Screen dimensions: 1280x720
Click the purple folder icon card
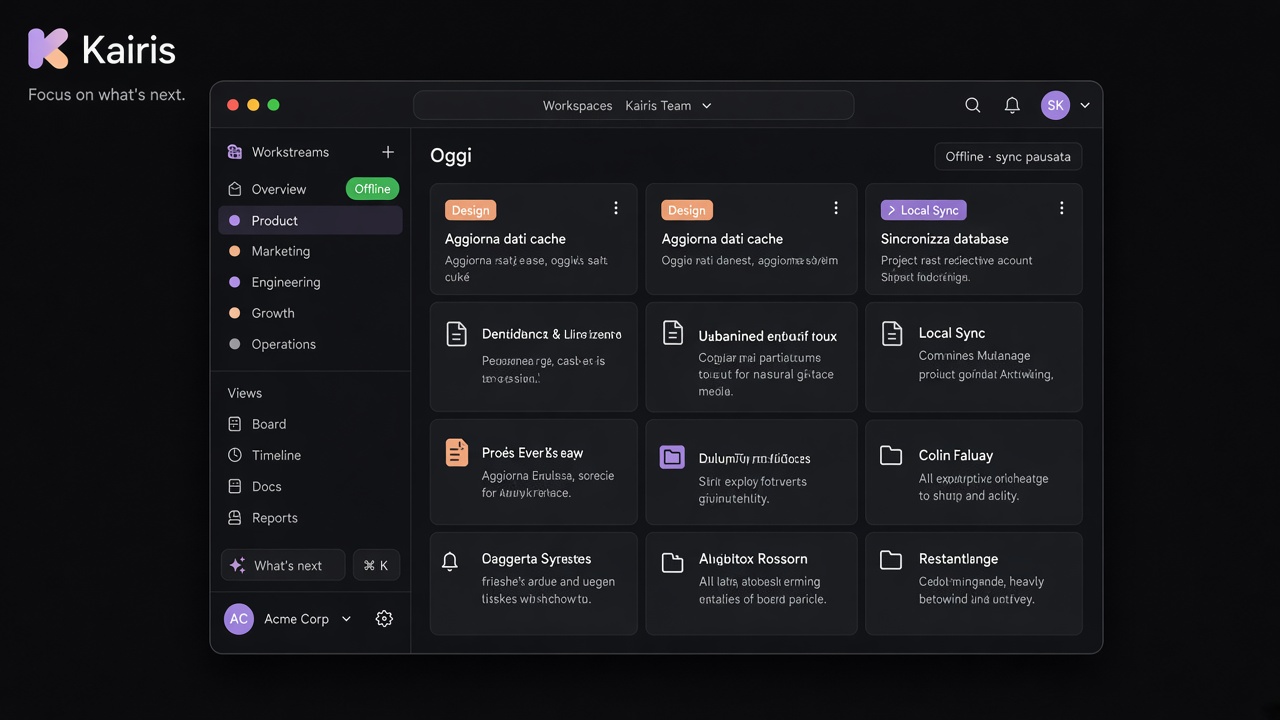point(672,458)
